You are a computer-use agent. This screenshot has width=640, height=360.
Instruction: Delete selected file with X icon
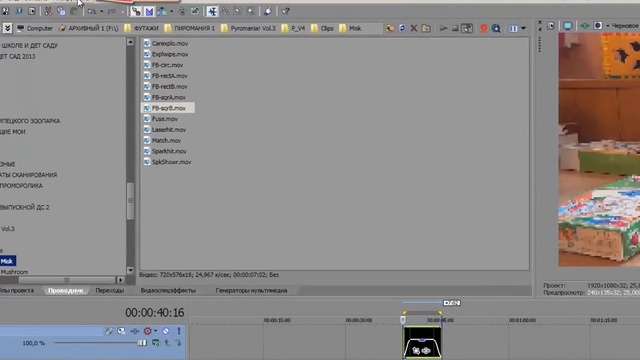tap(414, 28)
